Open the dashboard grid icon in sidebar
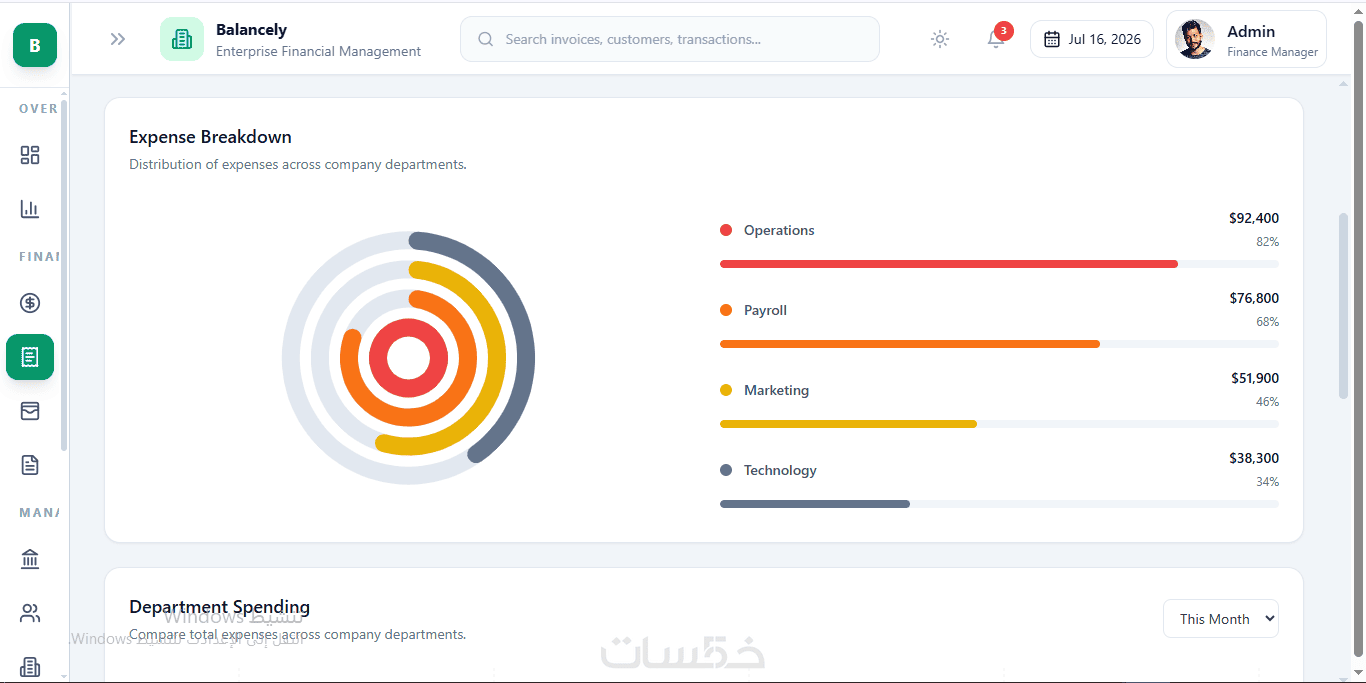This screenshot has width=1366, height=683. point(30,155)
